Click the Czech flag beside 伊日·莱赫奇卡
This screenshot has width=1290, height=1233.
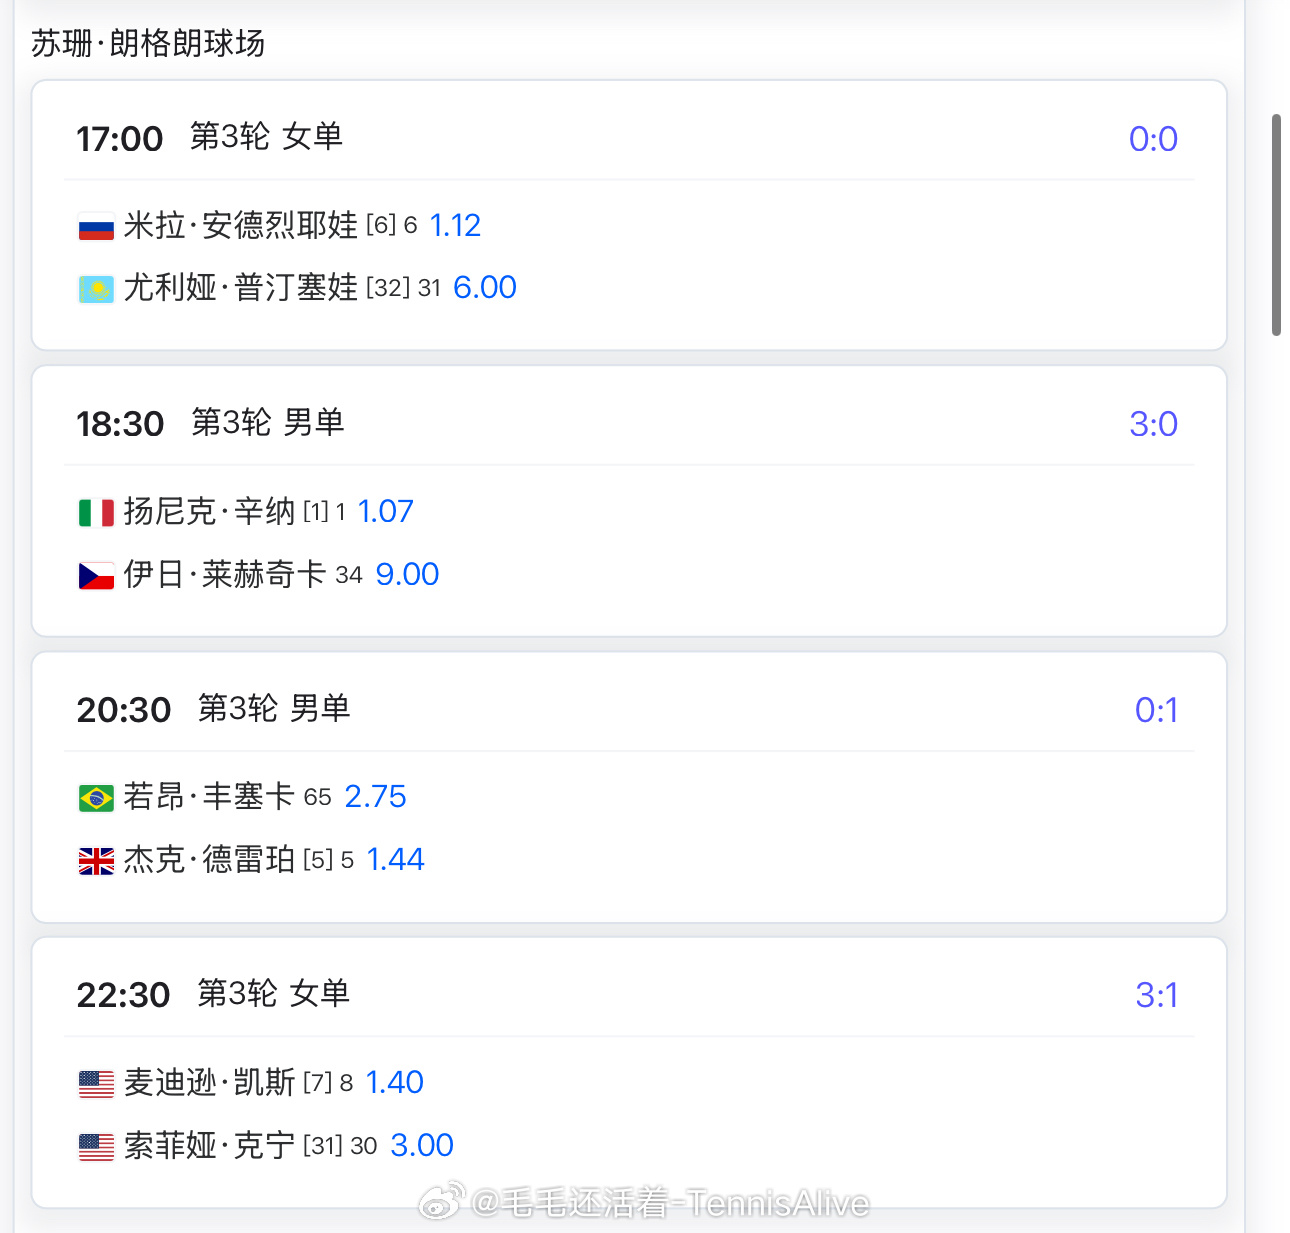[96, 576]
